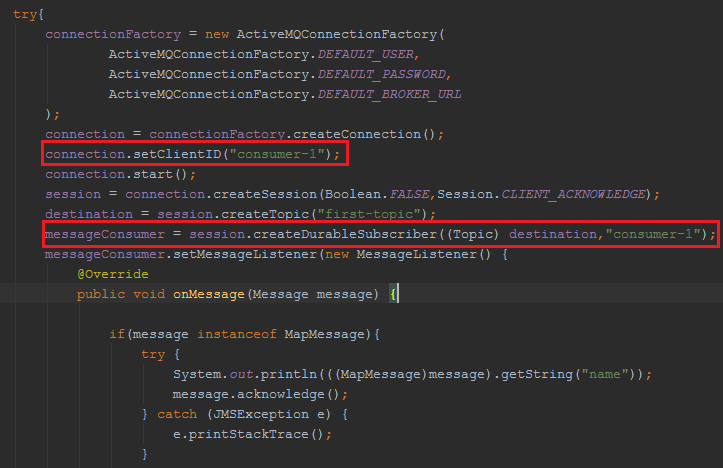The image size is (723, 468).
Task: Click the 'instanceof' keyword
Action: click(x=237, y=334)
